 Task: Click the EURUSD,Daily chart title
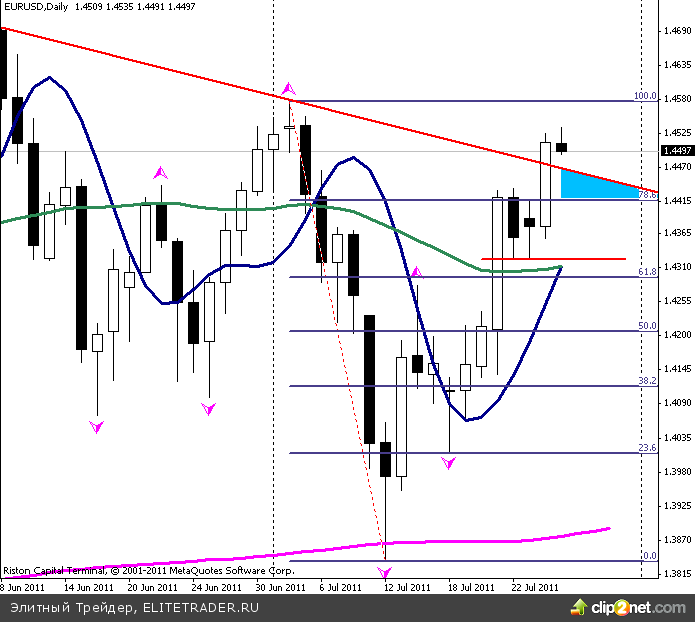(36, 8)
